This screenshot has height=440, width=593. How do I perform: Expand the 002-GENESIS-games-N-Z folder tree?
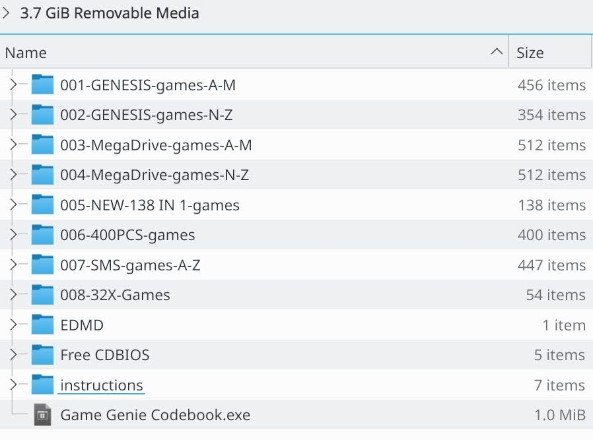click(13, 114)
